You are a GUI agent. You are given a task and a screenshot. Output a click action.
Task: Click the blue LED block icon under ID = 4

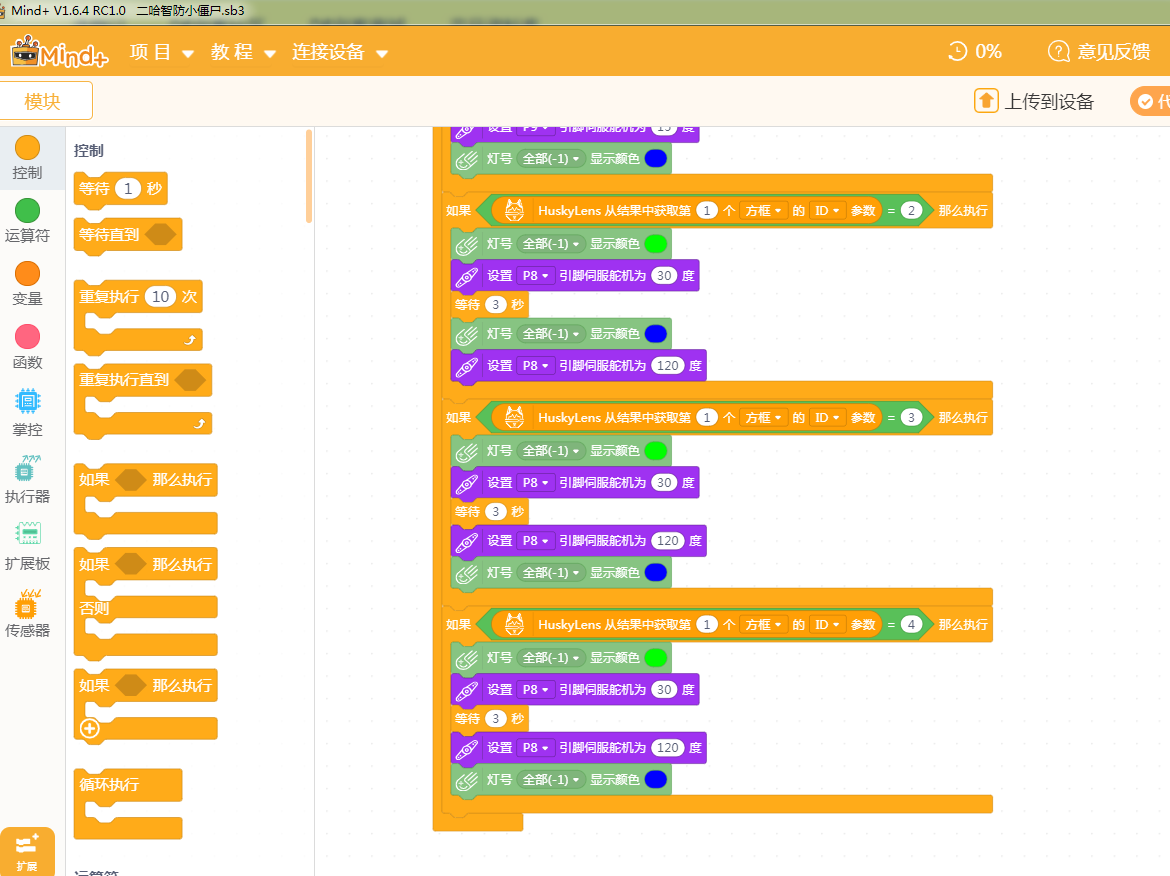tap(467, 780)
